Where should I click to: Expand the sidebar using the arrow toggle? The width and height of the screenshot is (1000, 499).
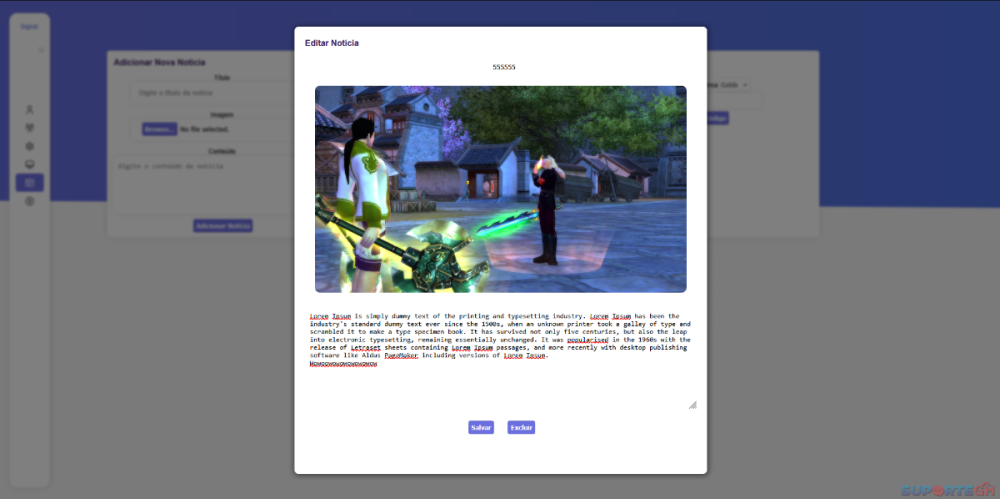(41, 50)
